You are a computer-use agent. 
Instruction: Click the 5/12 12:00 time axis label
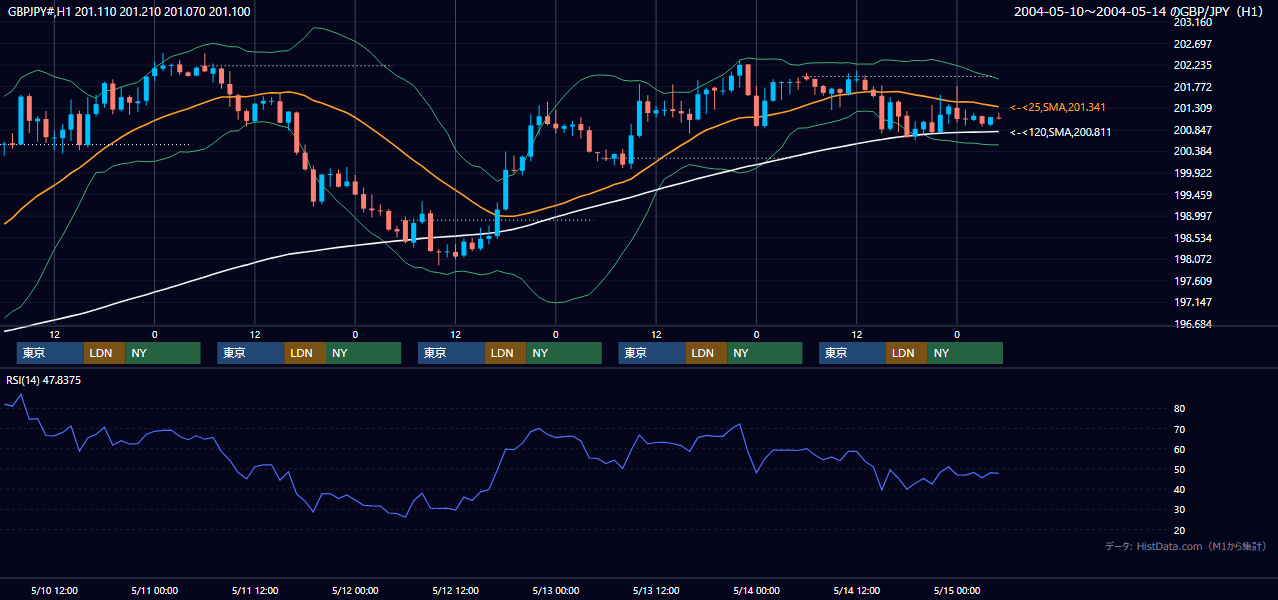[456, 590]
